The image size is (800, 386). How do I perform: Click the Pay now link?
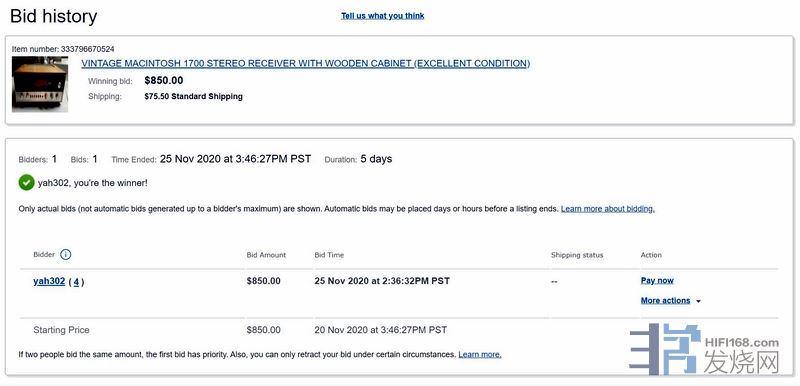click(x=657, y=280)
